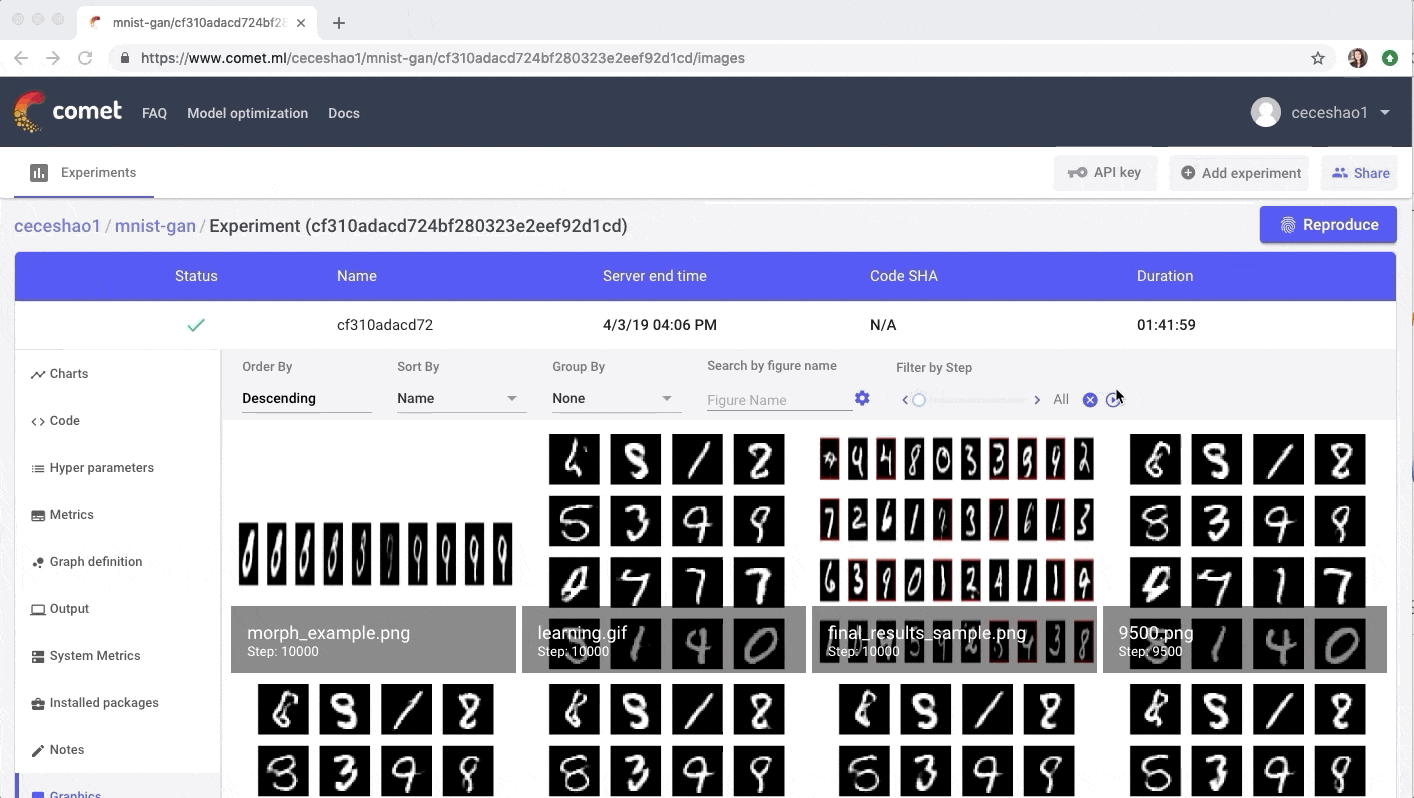
Task: Click the Figure Name search field
Action: pyautogui.click(x=778, y=400)
